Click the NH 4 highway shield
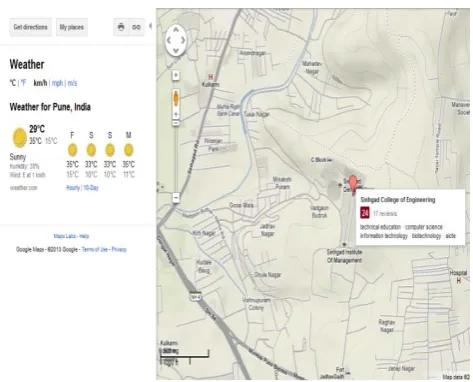This screenshot has width=473, height=382. coord(195,295)
